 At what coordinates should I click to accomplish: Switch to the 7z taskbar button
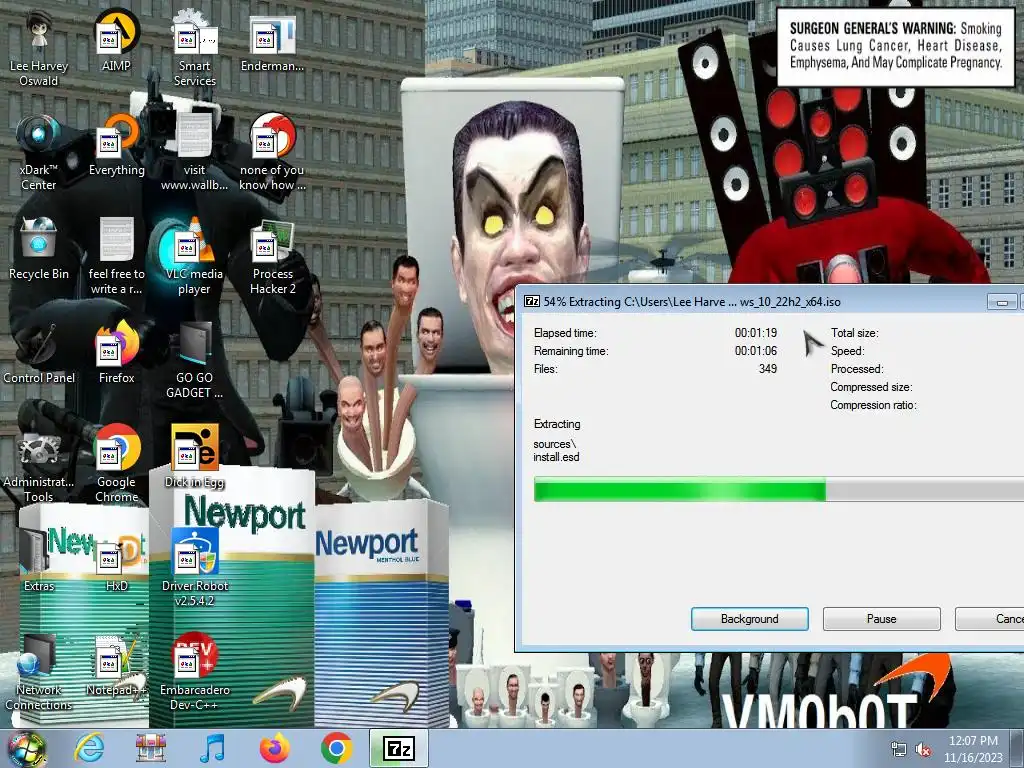pyautogui.click(x=399, y=748)
